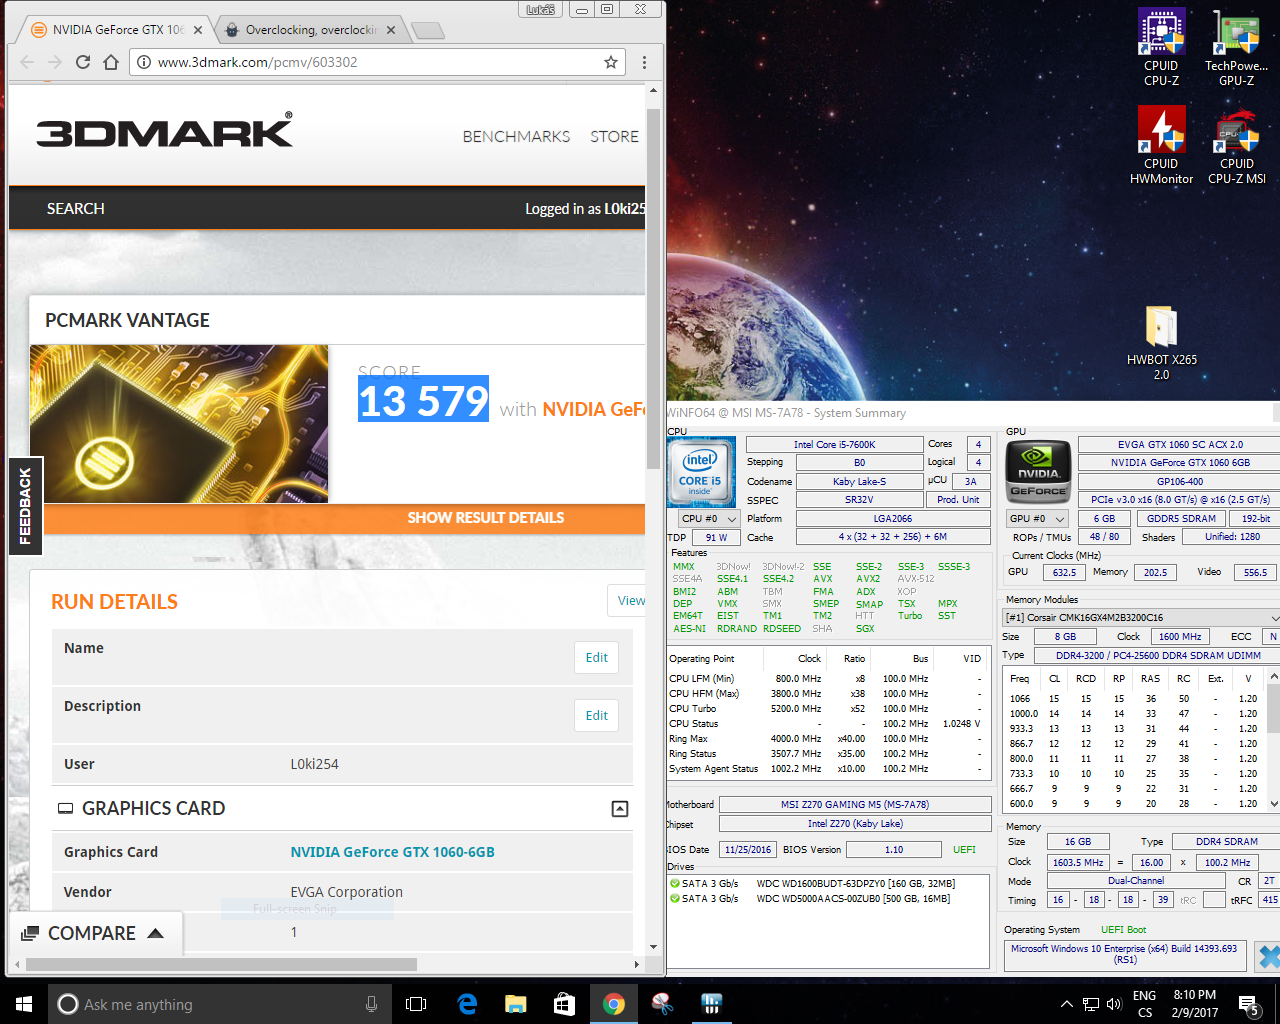Open Chrome three-dot menu
The width and height of the screenshot is (1280, 1024).
(644, 62)
